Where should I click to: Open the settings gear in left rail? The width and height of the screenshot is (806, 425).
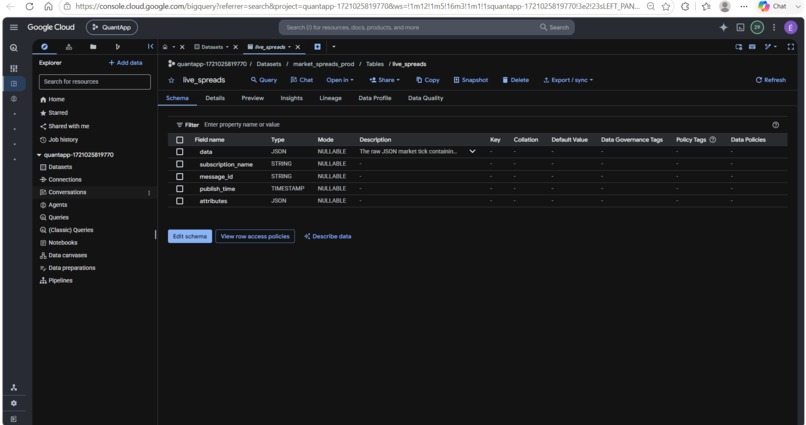coord(14,403)
